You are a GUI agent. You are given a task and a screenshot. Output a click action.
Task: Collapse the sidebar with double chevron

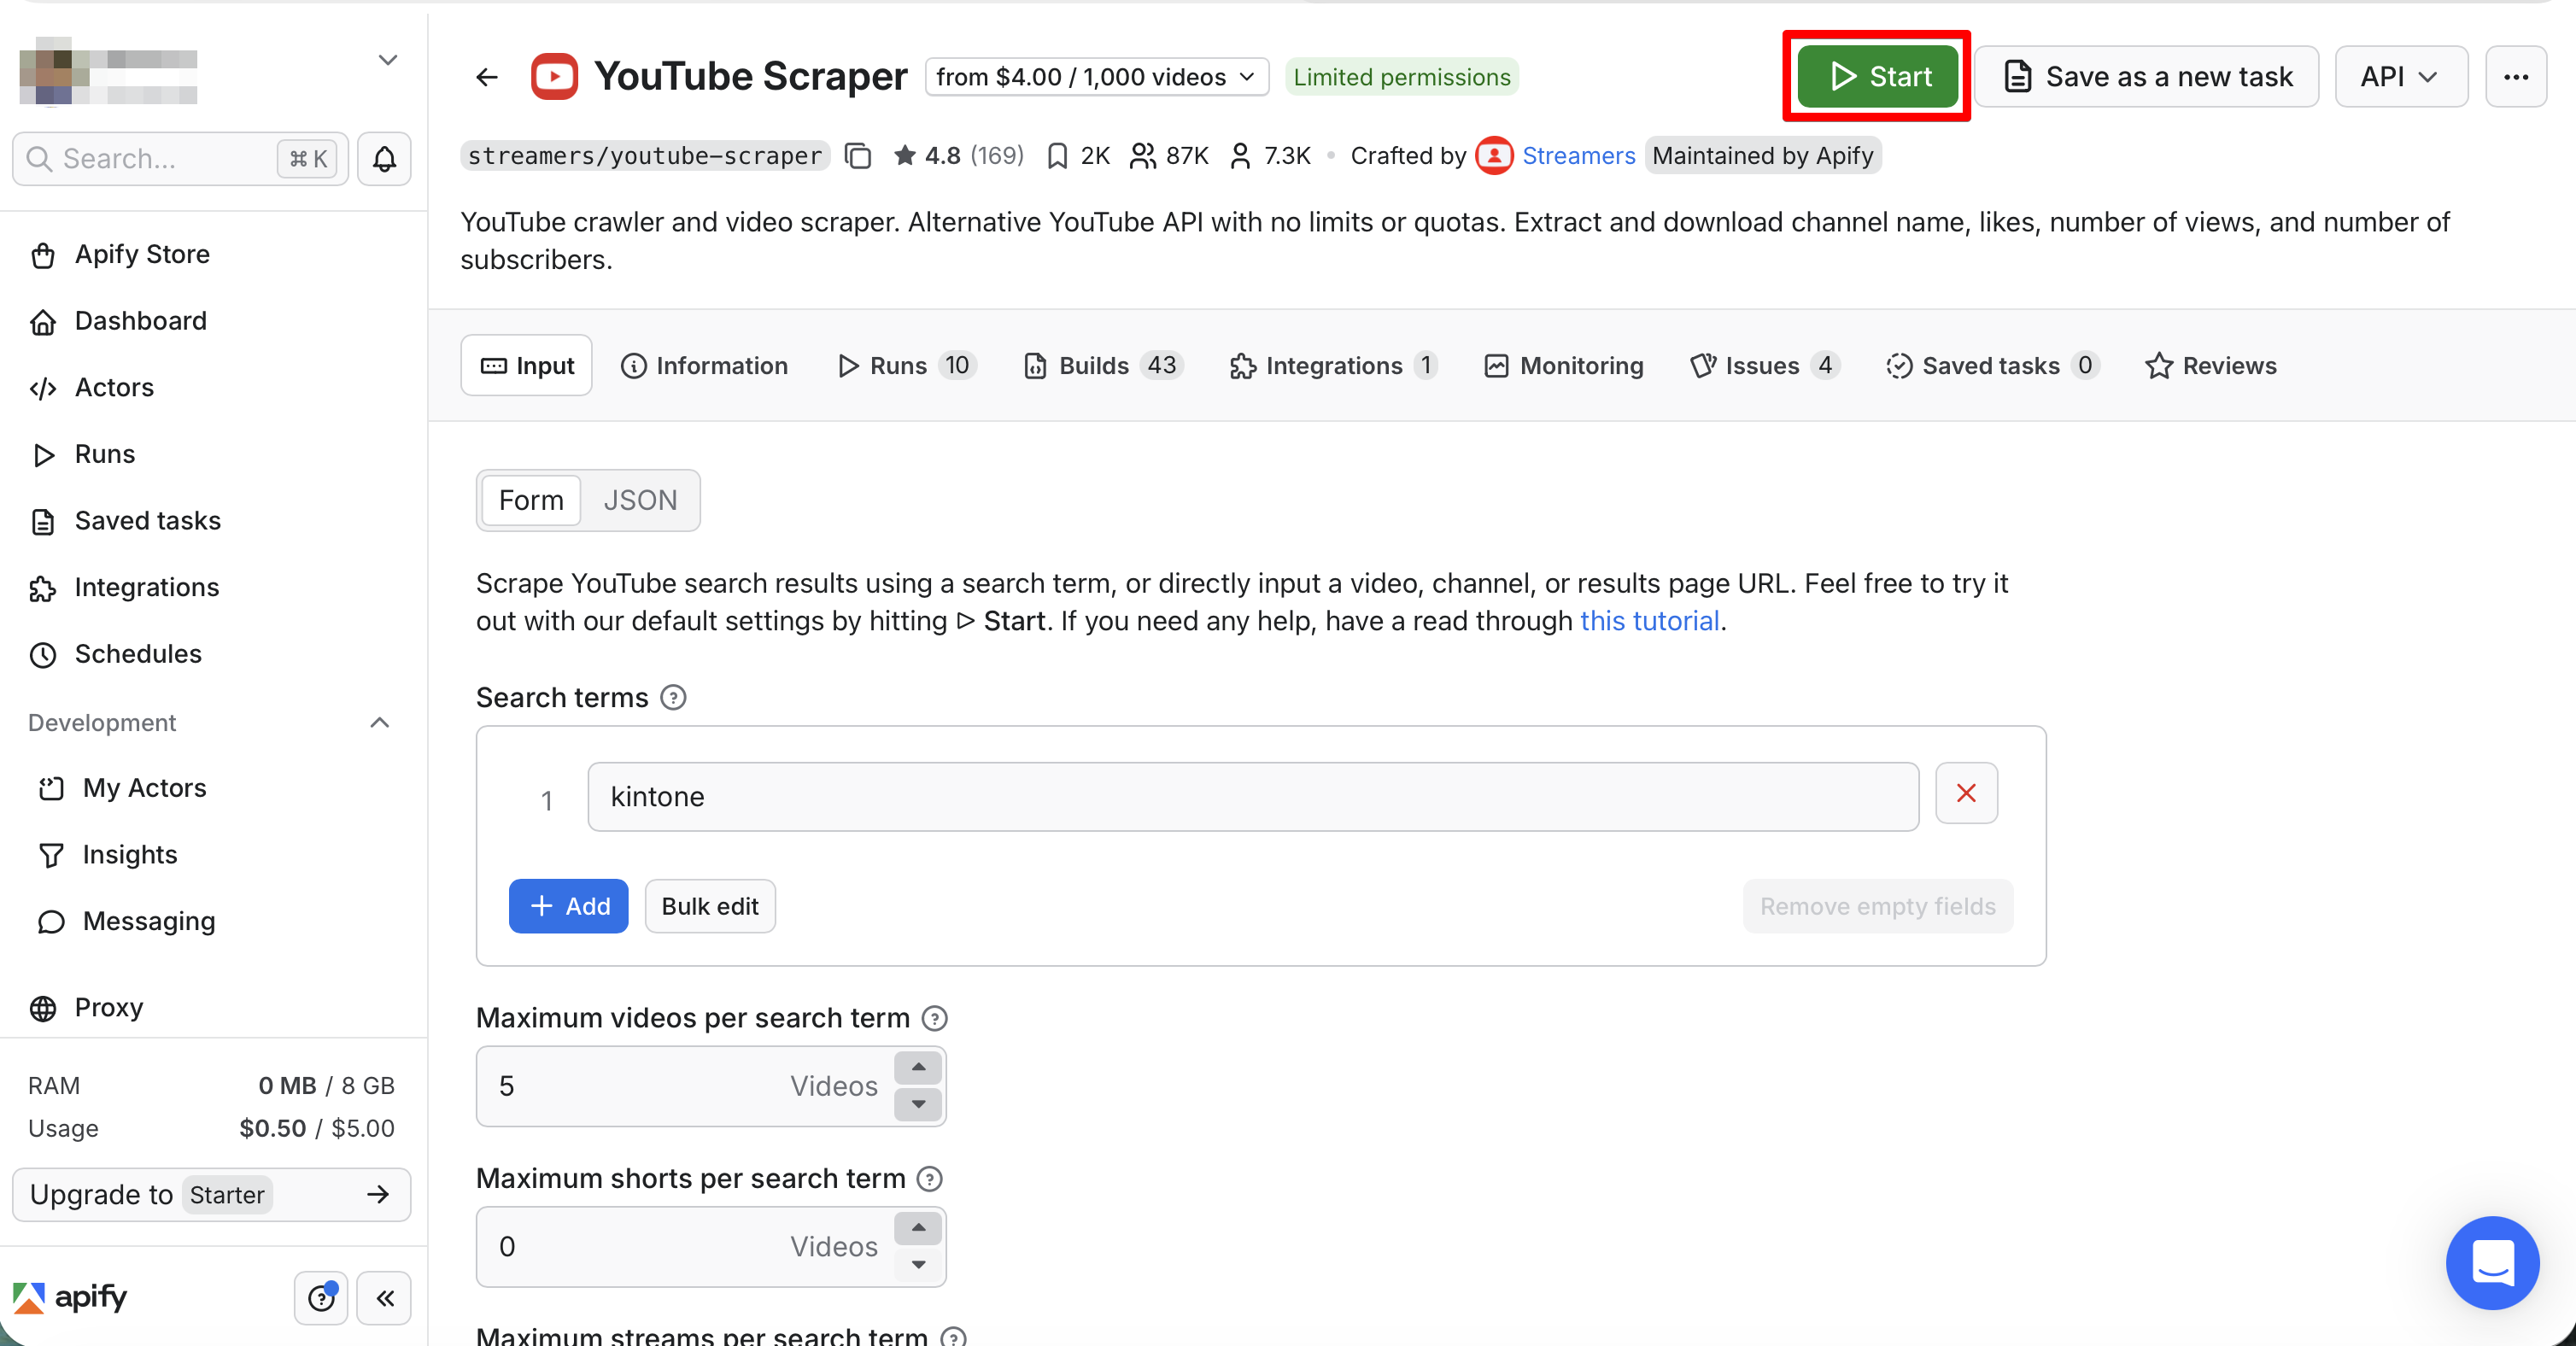coord(384,1297)
